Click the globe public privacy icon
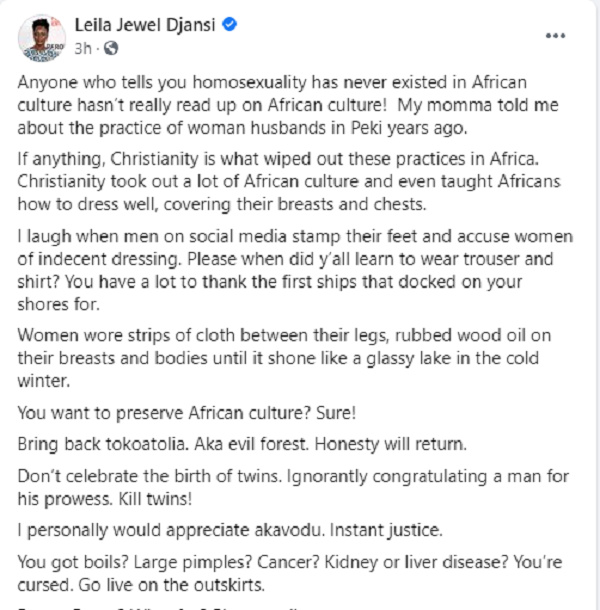The height and width of the screenshot is (610, 600). click(110, 47)
